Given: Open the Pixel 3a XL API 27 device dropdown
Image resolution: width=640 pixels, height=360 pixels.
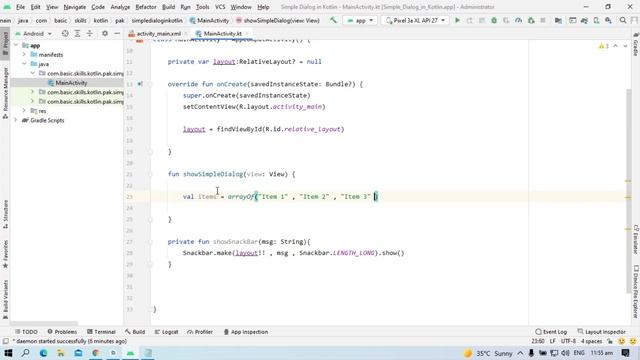Looking at the screenshot, I should coord(415,20).
